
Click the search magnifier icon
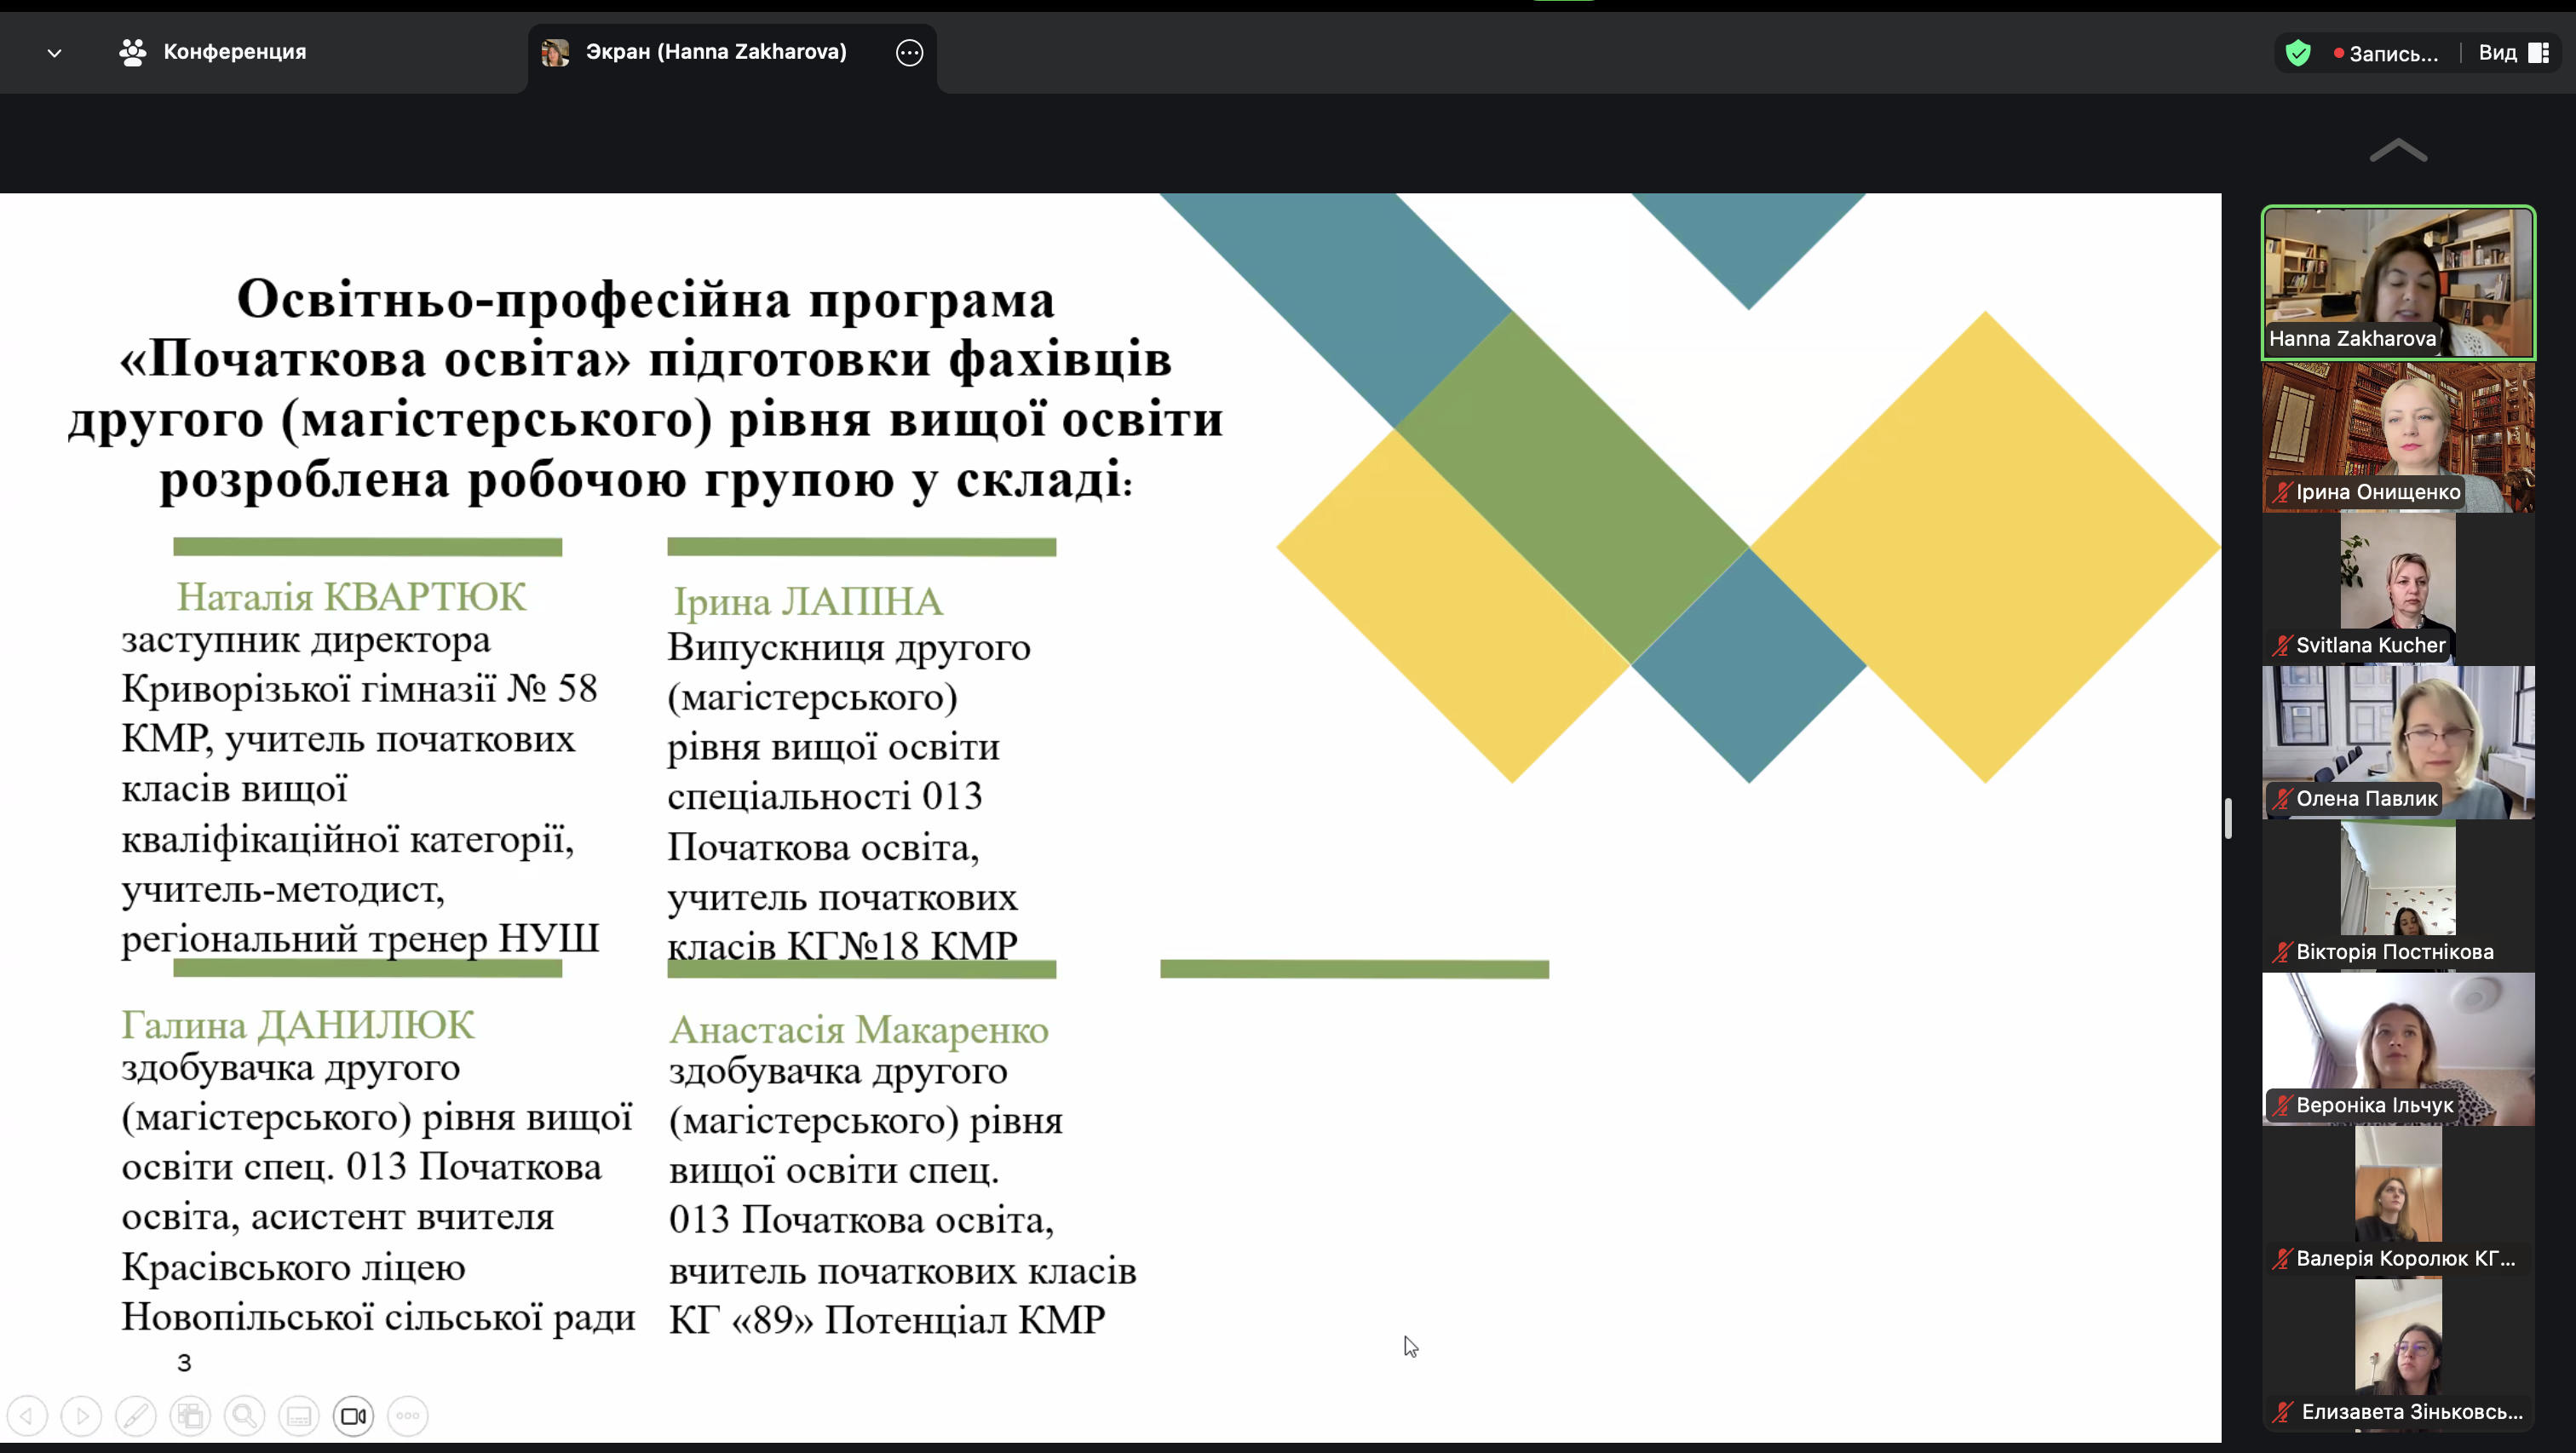point(245,1415)
